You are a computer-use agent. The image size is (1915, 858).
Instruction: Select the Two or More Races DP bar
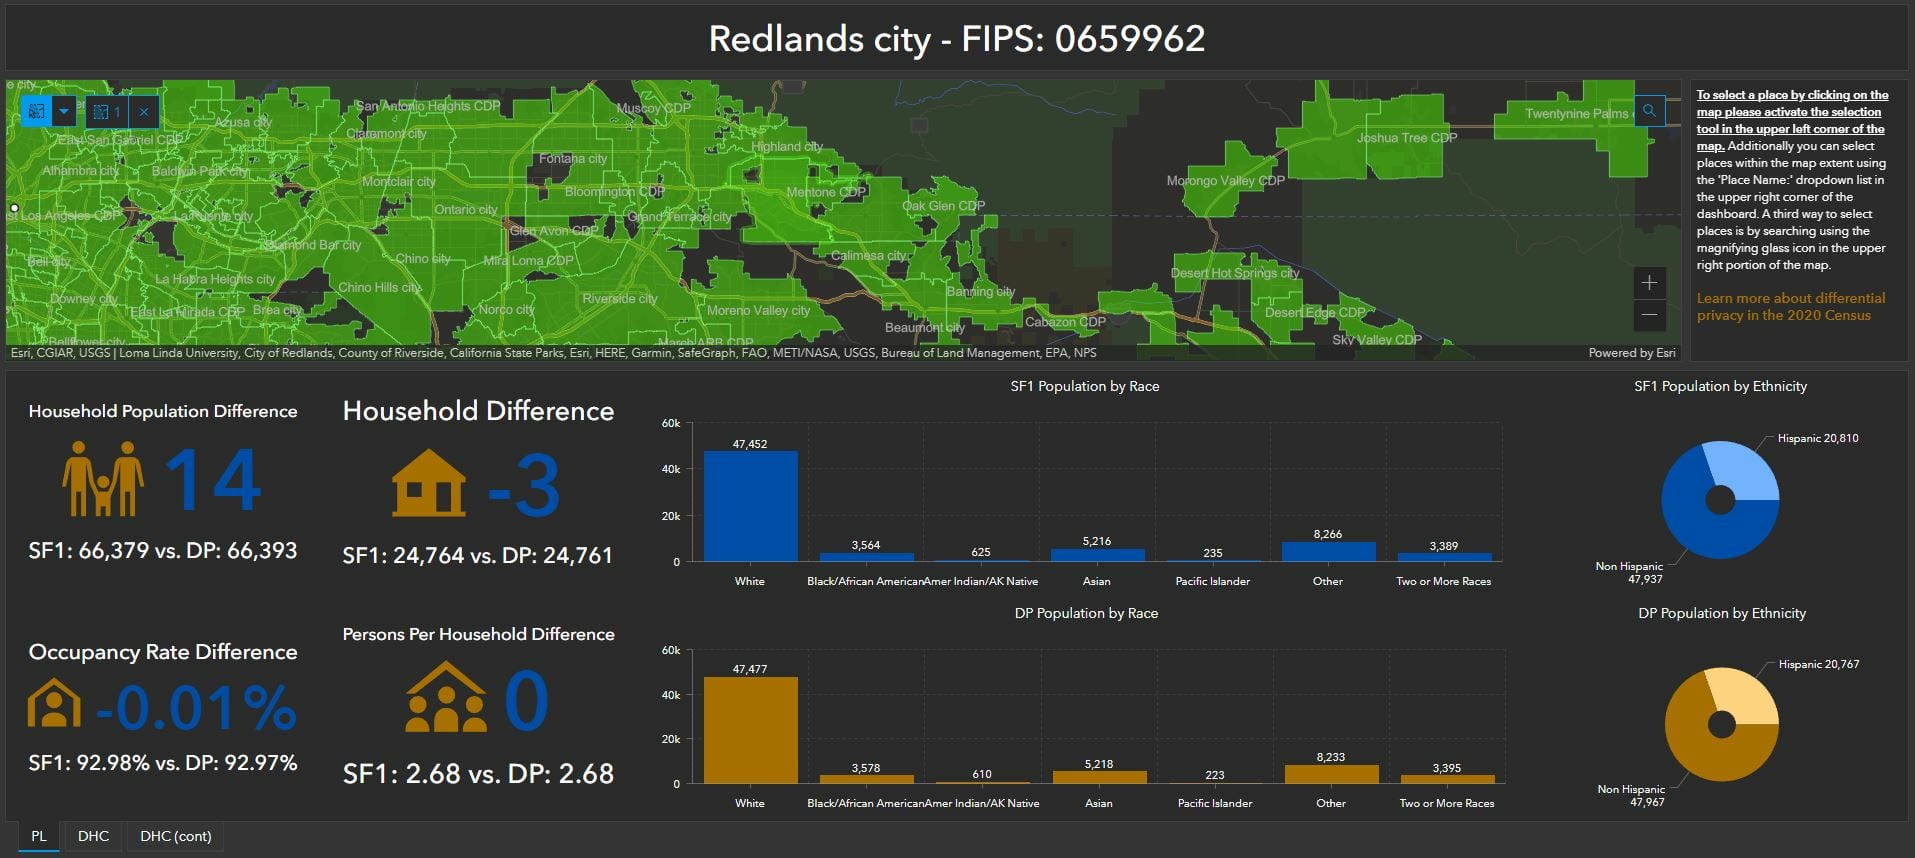(x=1447, y=779)
